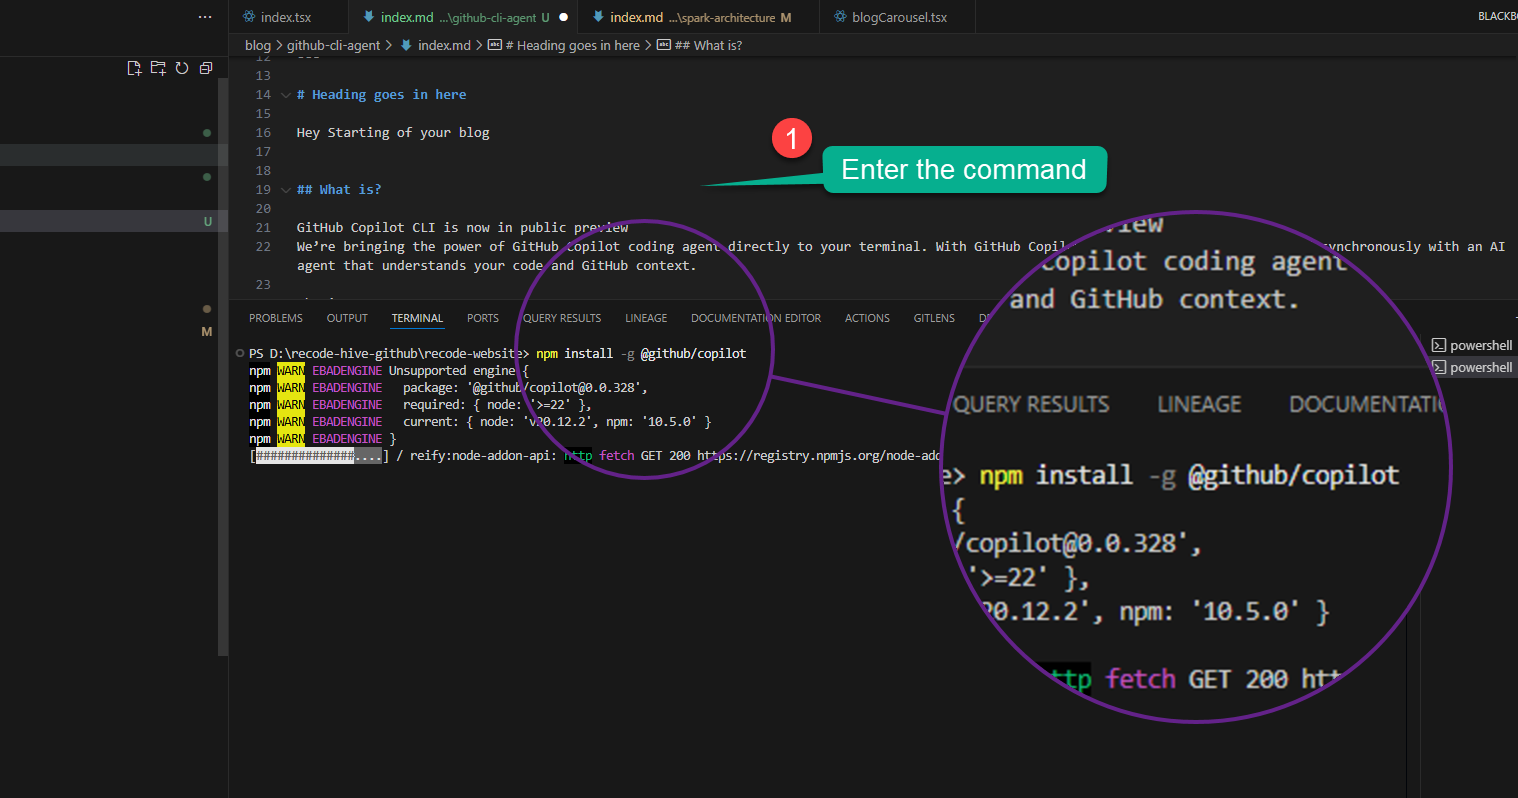Click the New Folder icon in Explorer
This screenshot has width=1518, height=798.
tap(158, 67)
